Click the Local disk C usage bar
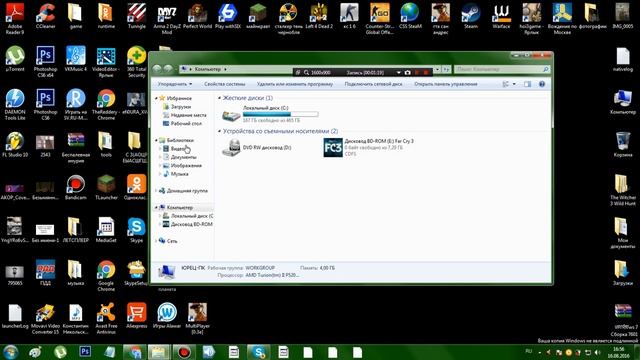The image size is (640, 360). 280,114
